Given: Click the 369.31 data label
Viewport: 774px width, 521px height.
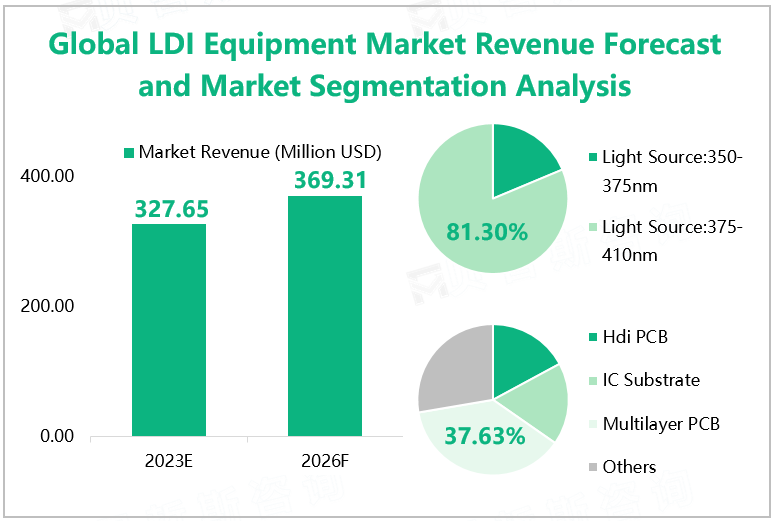Looking at the screenshot, I should (x=330, y=180).
